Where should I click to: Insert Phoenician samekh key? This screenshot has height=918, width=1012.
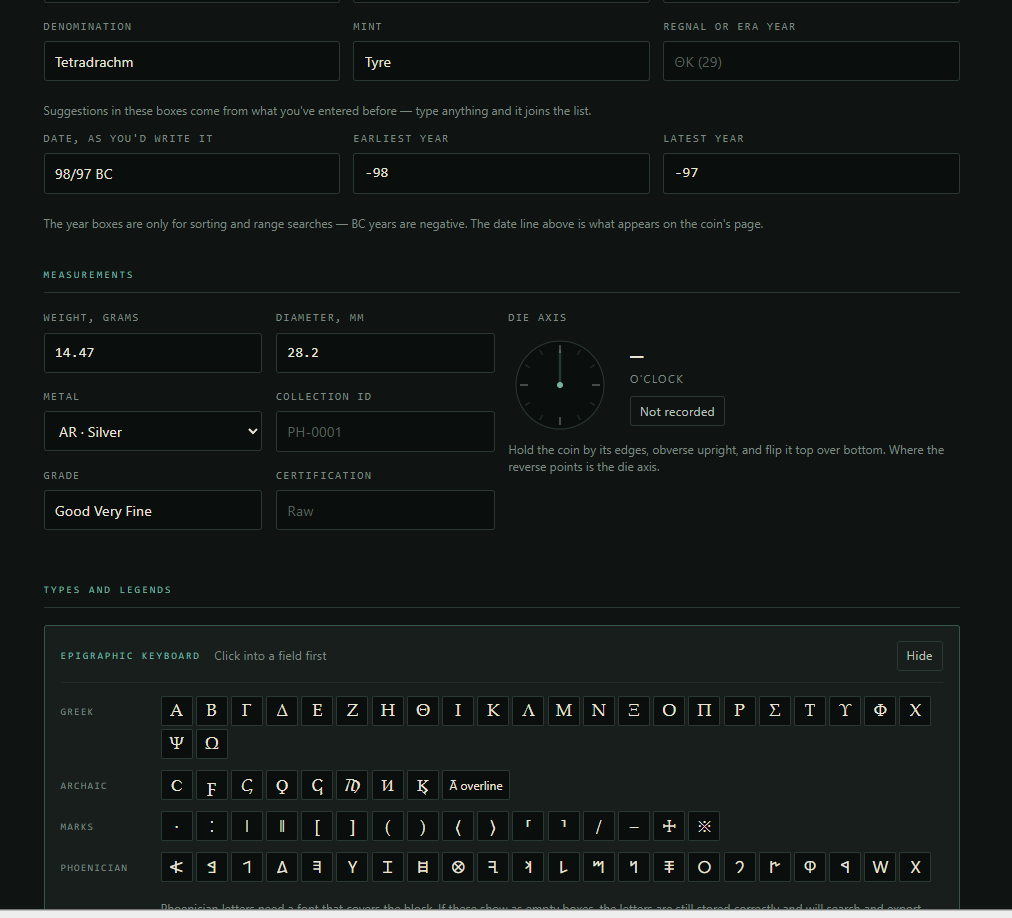(x=669, y=867)
